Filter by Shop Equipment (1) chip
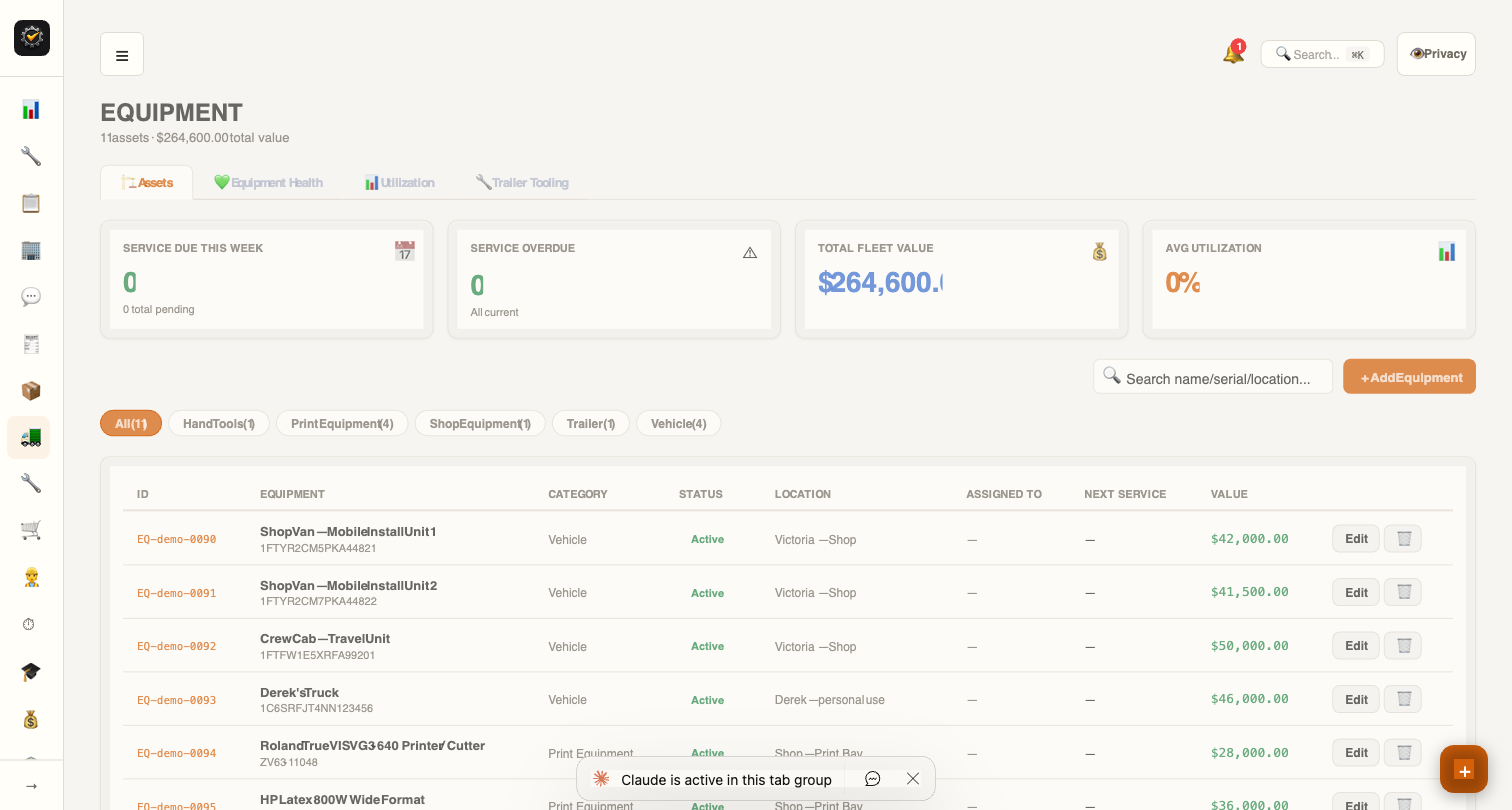This screenshot has width=1512, height=810. click(x=480, y=423)
